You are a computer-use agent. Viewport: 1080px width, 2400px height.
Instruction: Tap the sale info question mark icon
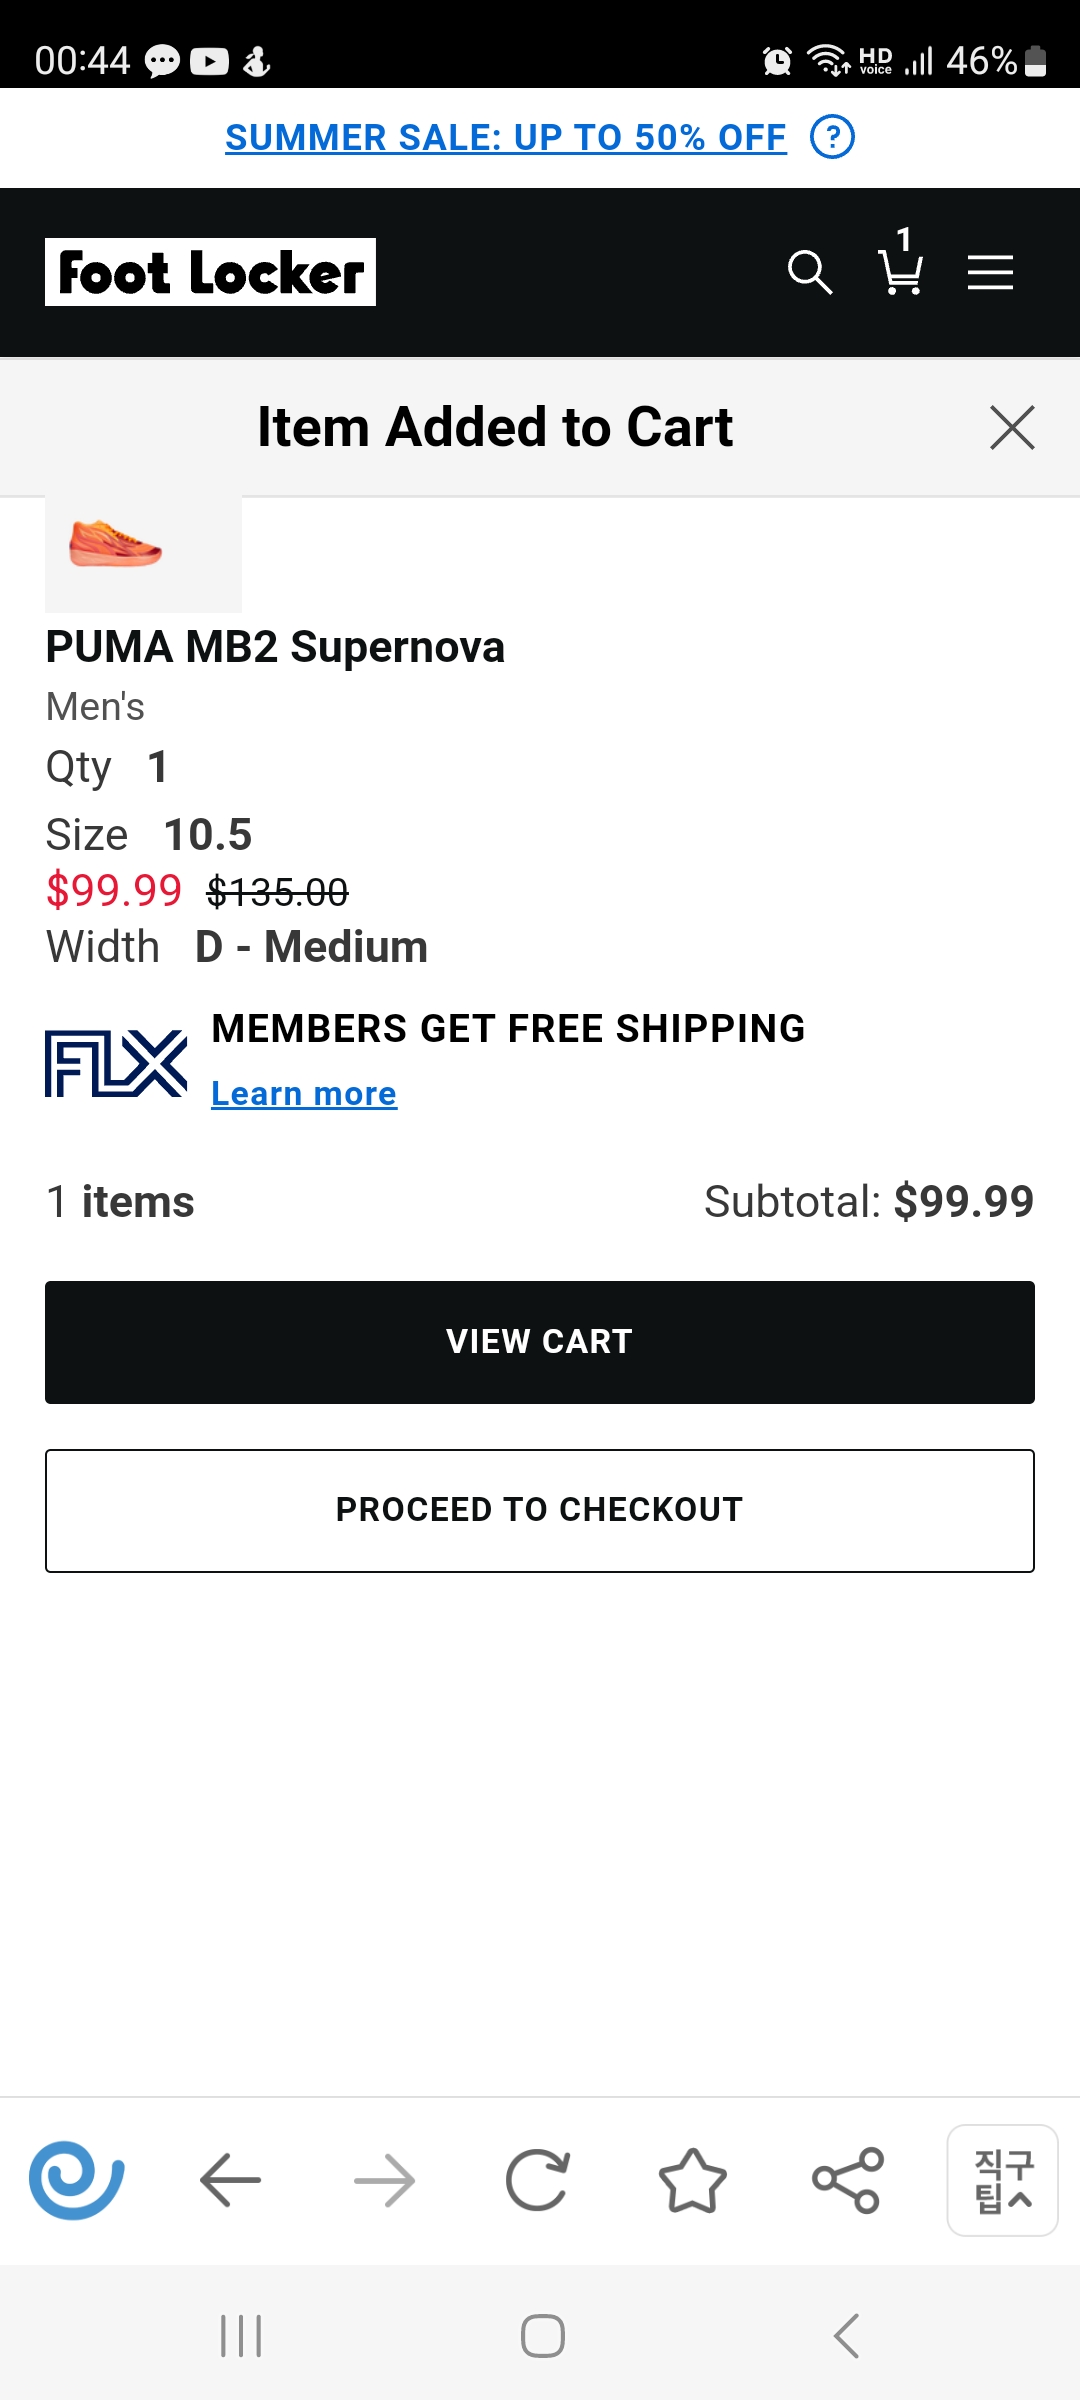832,138
